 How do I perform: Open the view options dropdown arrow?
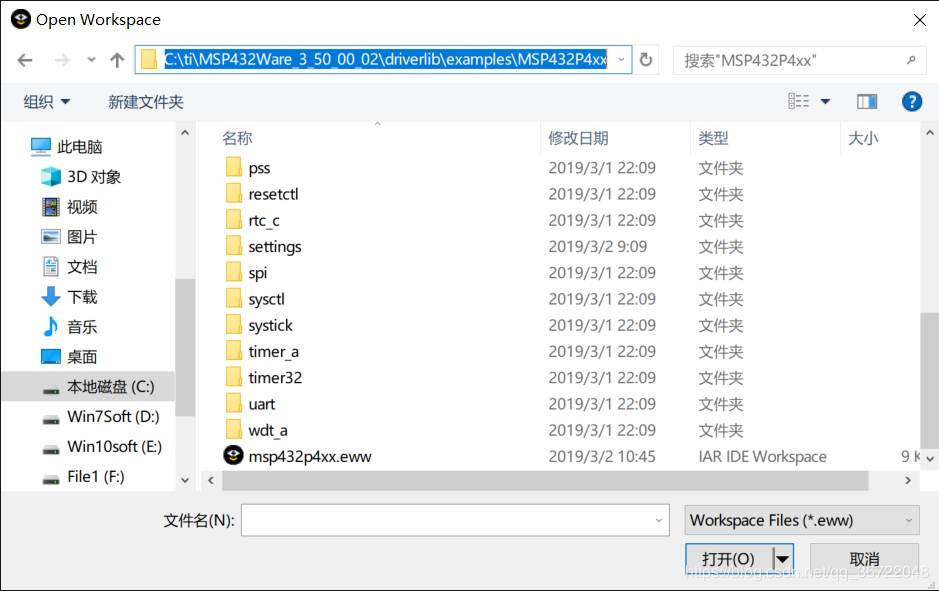(825, 102)
